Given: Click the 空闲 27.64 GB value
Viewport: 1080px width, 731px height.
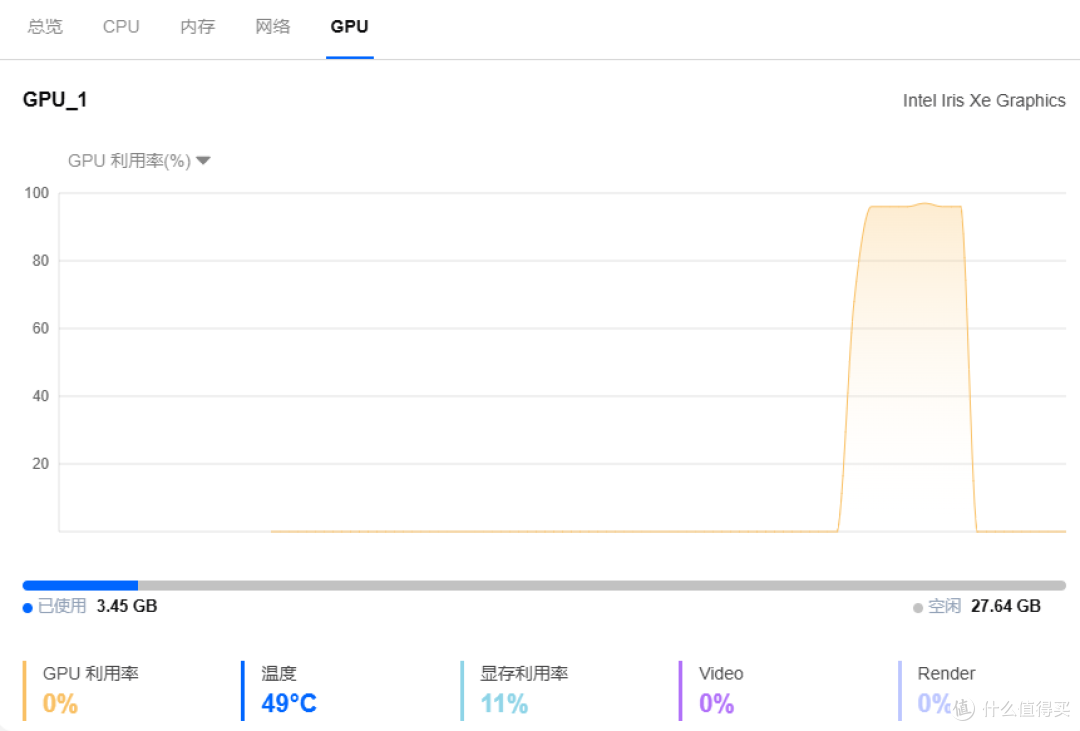Looking at the screenshot, I should [x=1006, y=606].
